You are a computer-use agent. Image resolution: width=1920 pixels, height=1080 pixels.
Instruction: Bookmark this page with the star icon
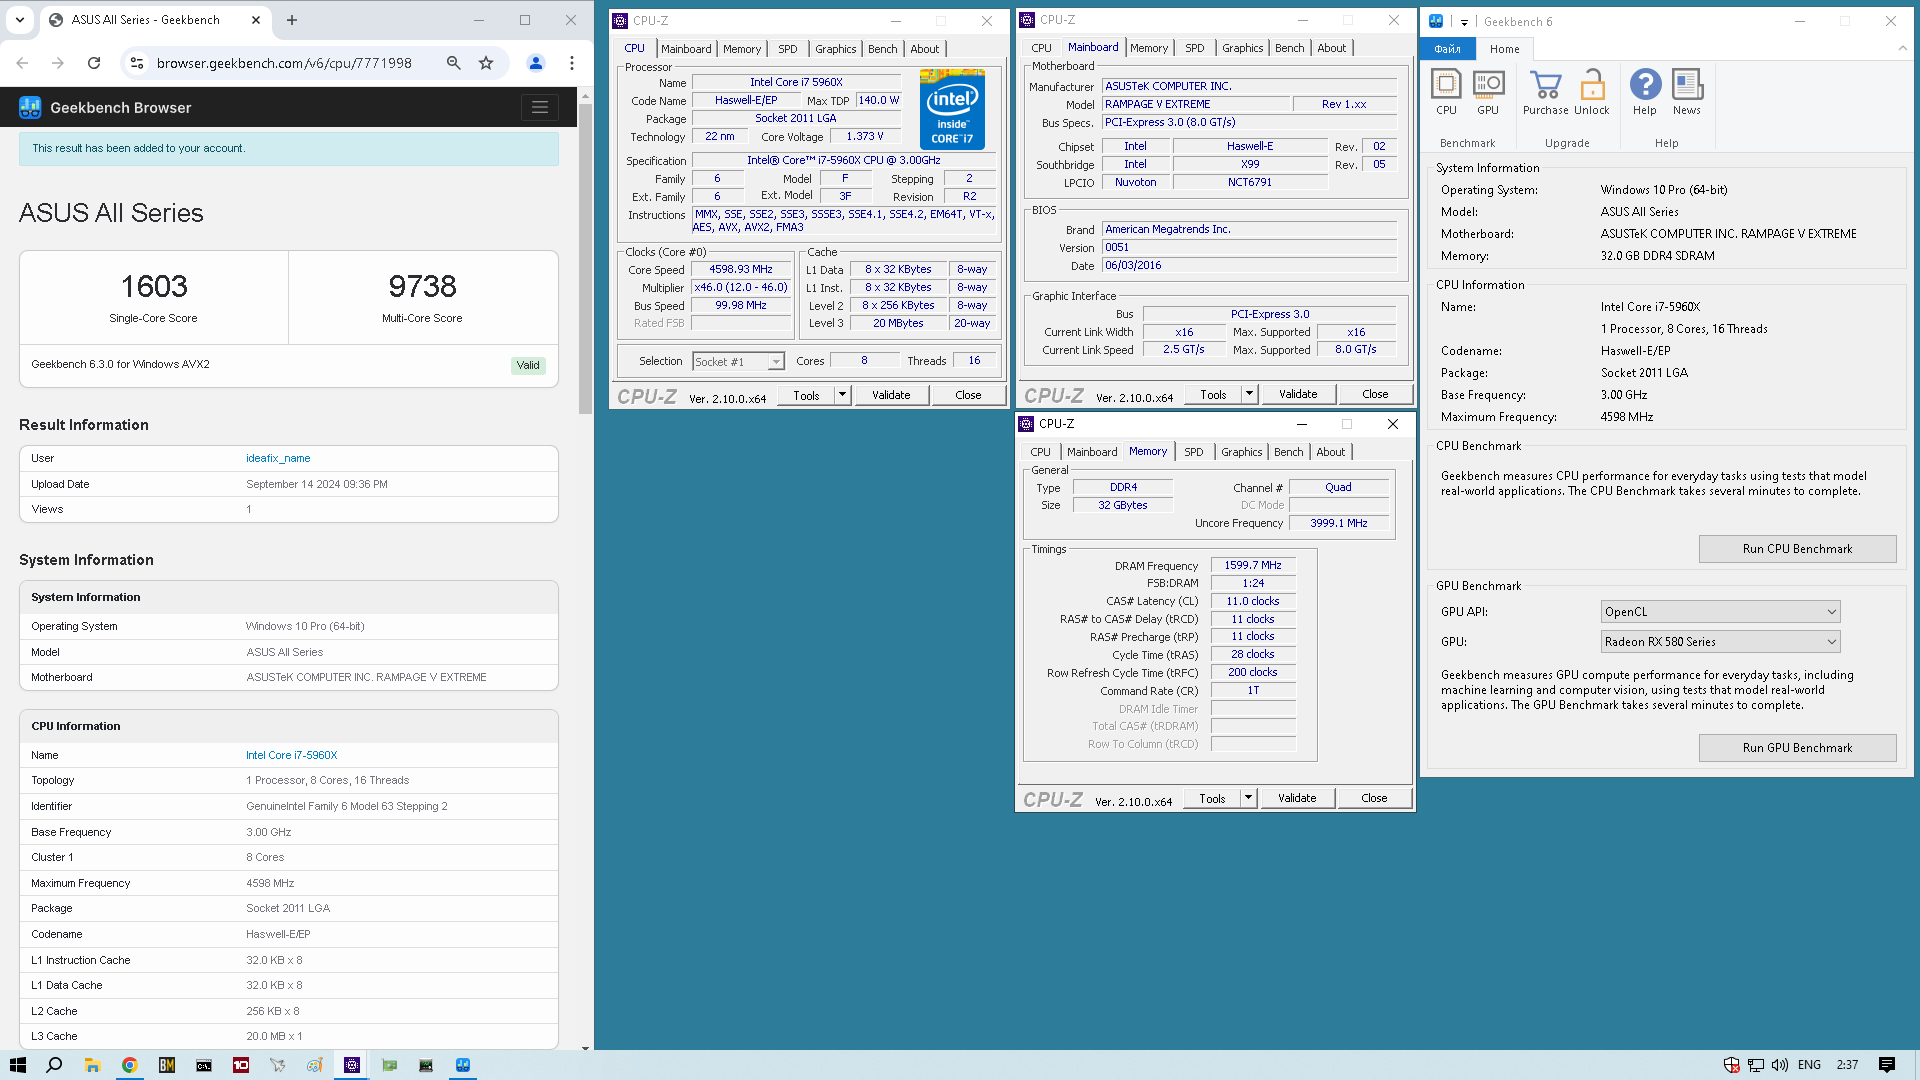486,63
